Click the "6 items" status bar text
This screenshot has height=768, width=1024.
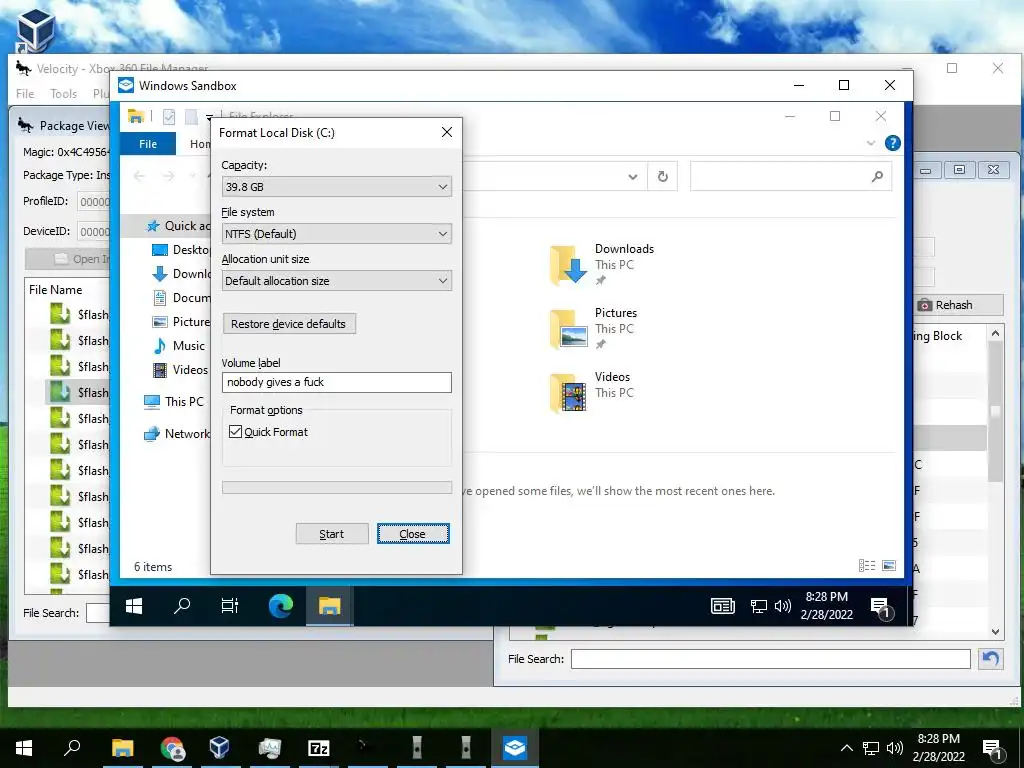[x=153, y=567]
